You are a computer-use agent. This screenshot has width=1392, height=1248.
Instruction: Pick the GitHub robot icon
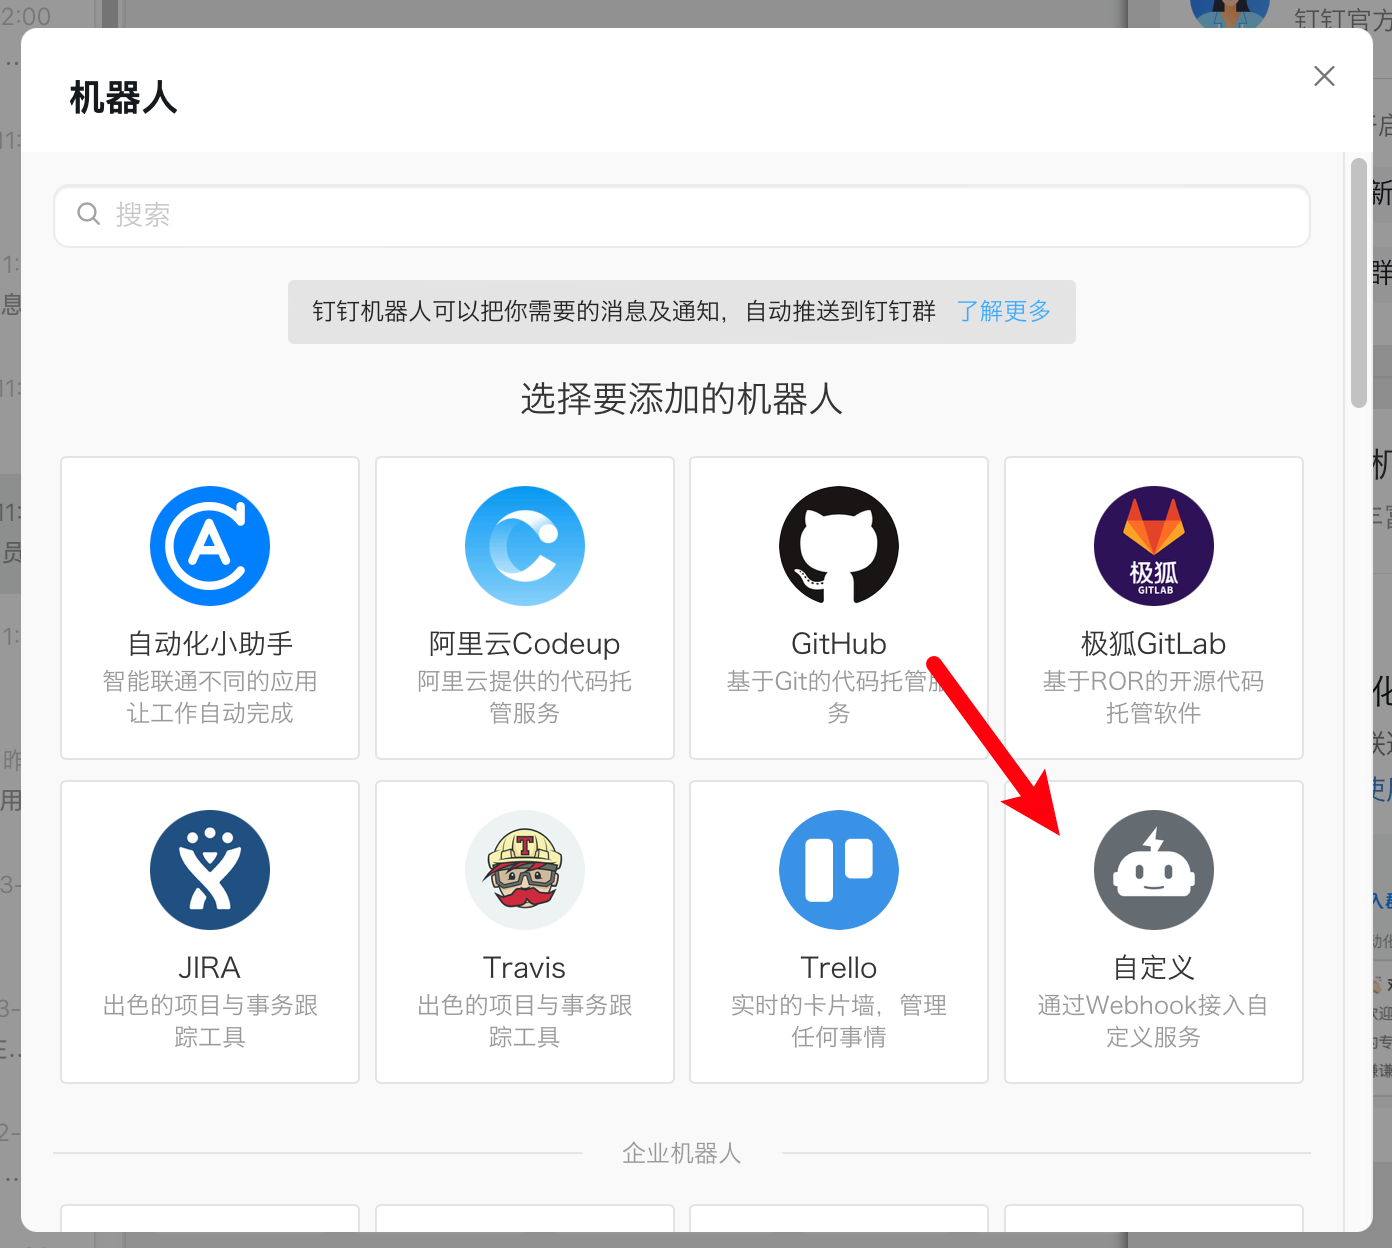(839, 546)
